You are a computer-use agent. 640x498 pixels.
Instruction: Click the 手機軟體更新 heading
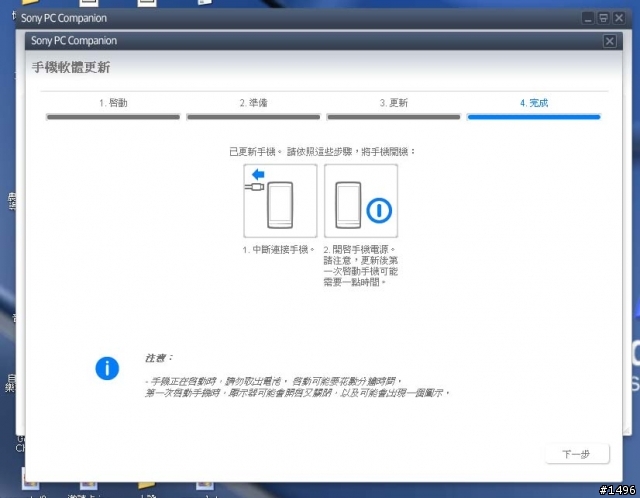point(71,67)
